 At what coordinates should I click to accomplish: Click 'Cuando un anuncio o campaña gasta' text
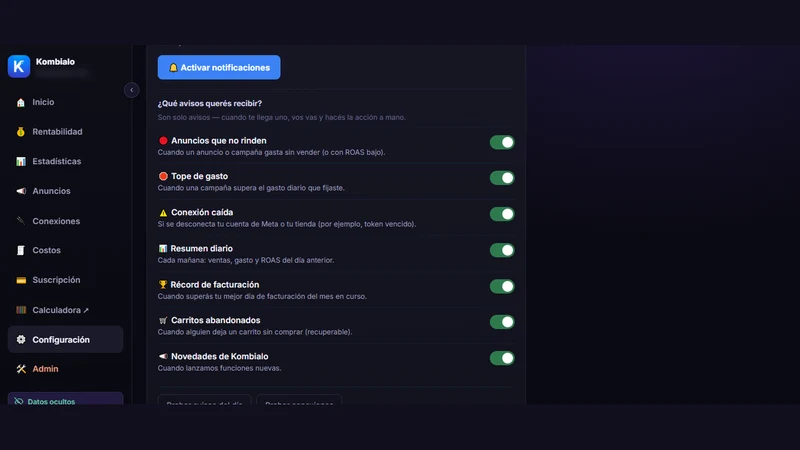coord(271,153)
